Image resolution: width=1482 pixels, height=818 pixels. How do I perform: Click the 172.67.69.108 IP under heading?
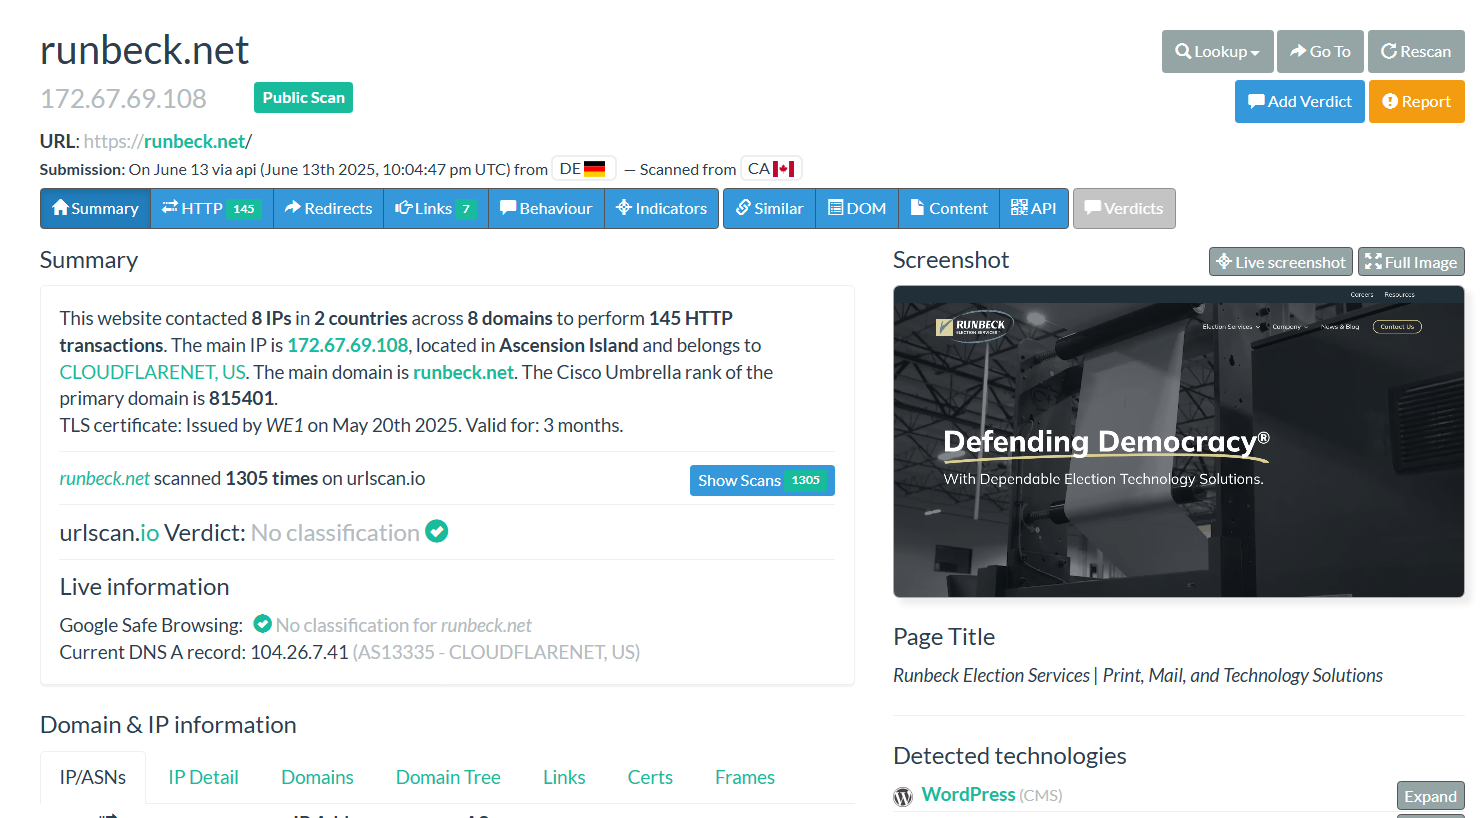pos(123,99)
